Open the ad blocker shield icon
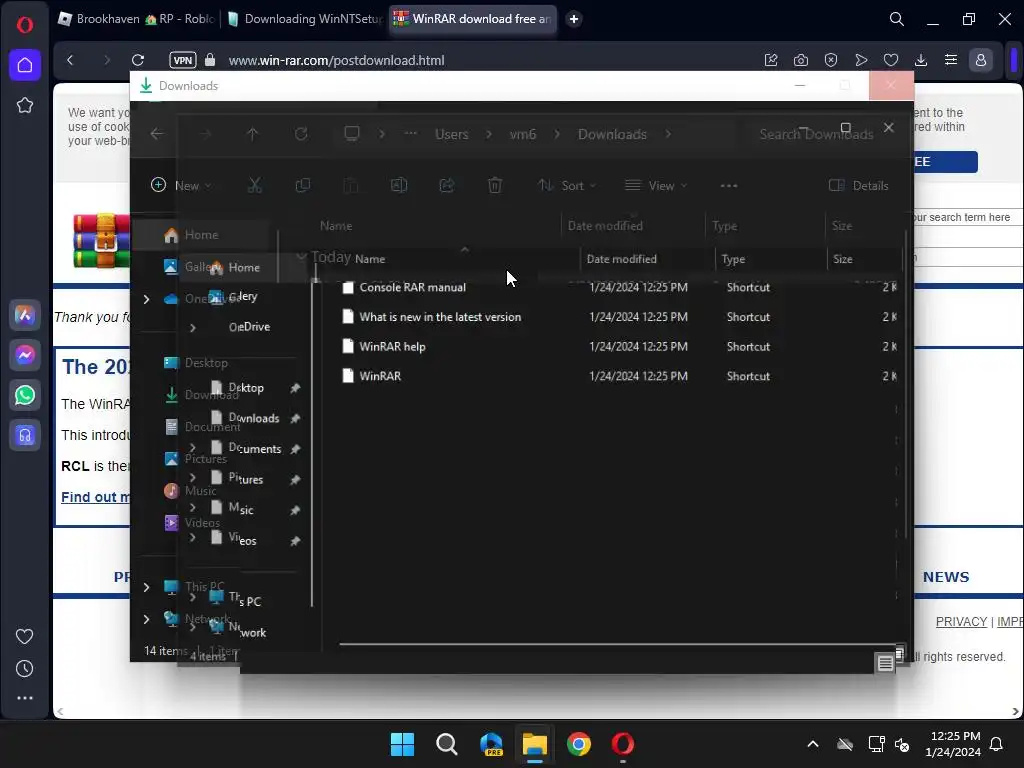This screenshot has width=1024, height=768. [831, 60]
